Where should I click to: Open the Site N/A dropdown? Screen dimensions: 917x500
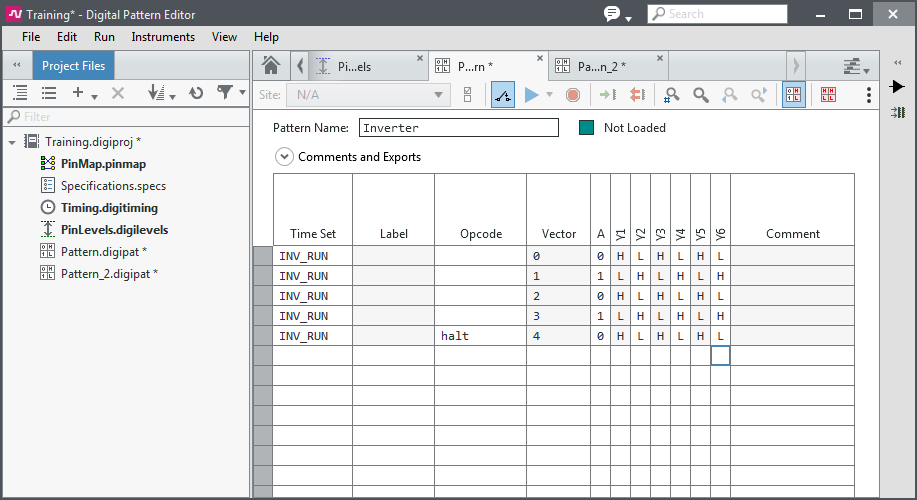click(x=368, y=95)
